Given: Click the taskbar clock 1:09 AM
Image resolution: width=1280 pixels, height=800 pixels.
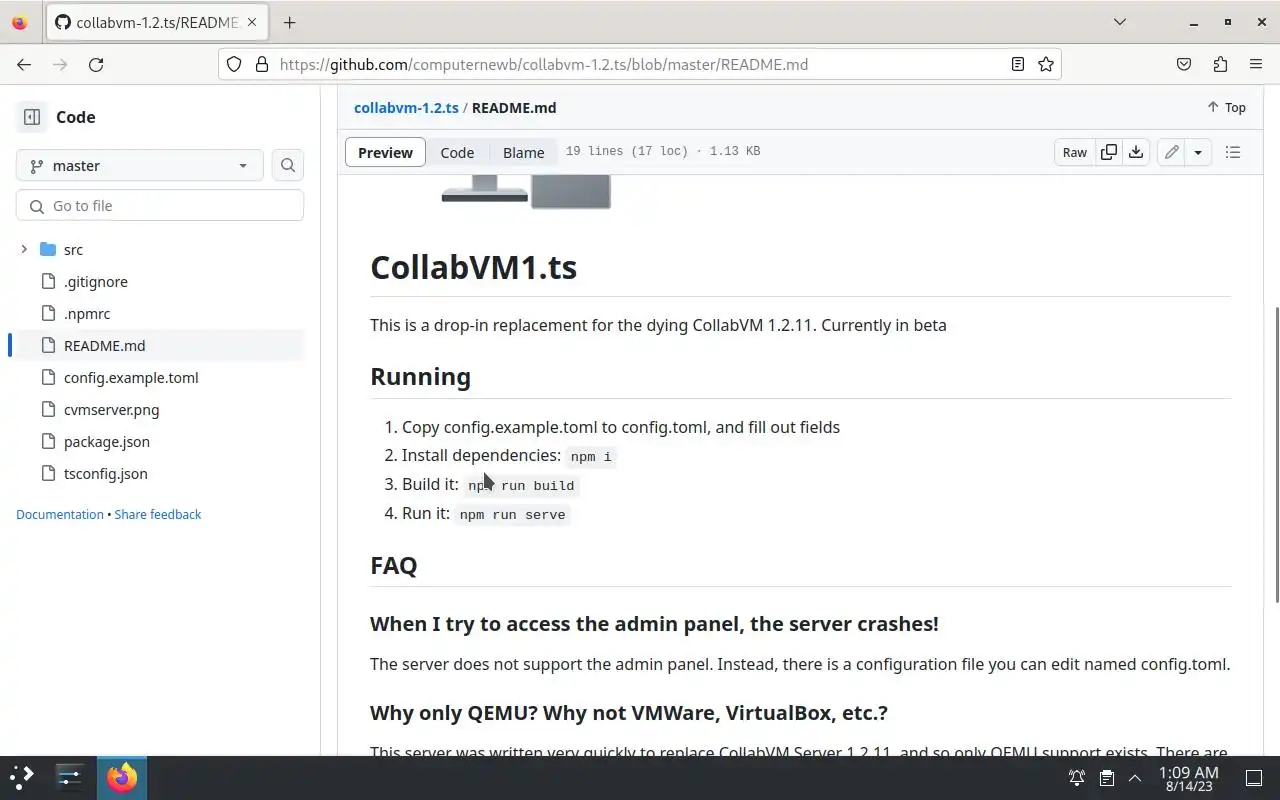Looking at the screenshot, I should (1188, 778).
